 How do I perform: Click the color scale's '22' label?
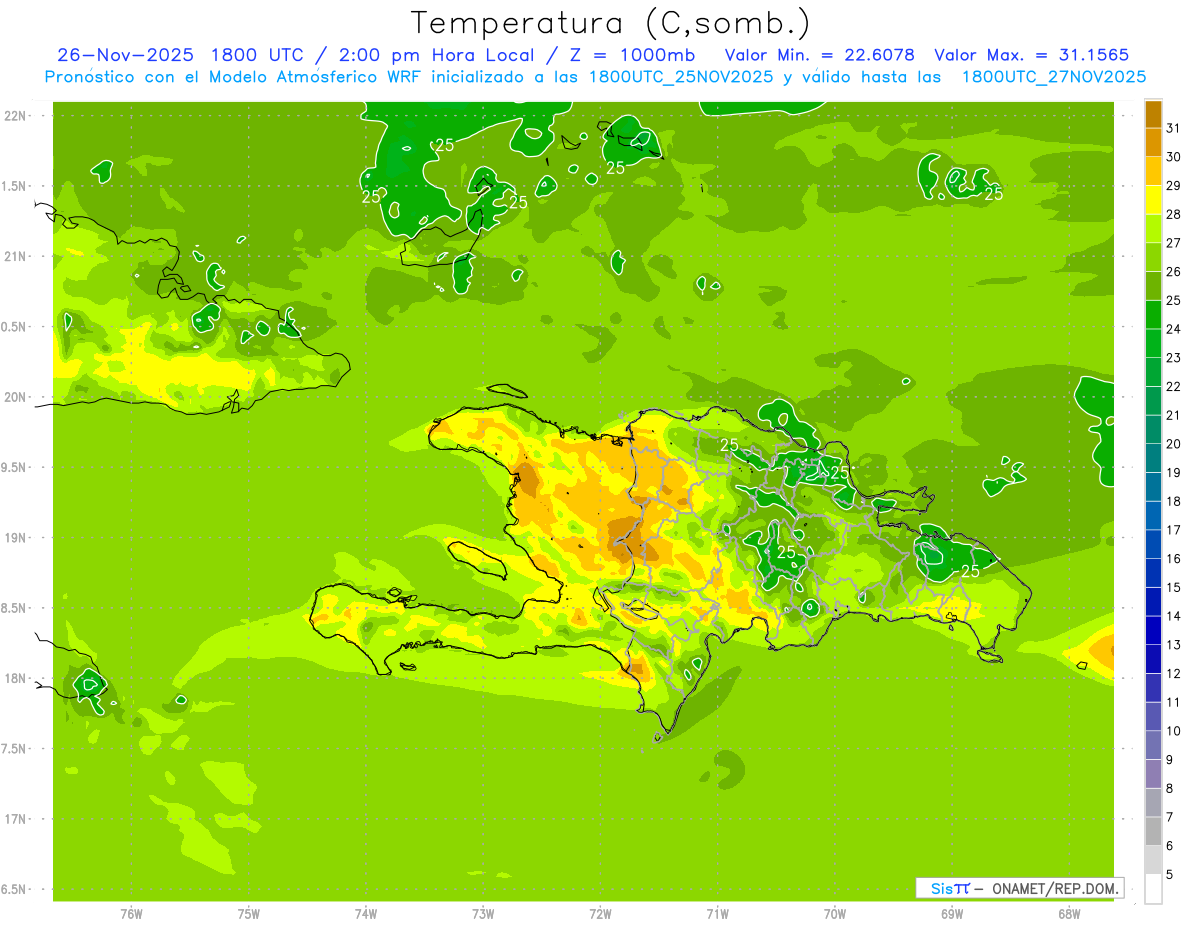[1174, 387]
